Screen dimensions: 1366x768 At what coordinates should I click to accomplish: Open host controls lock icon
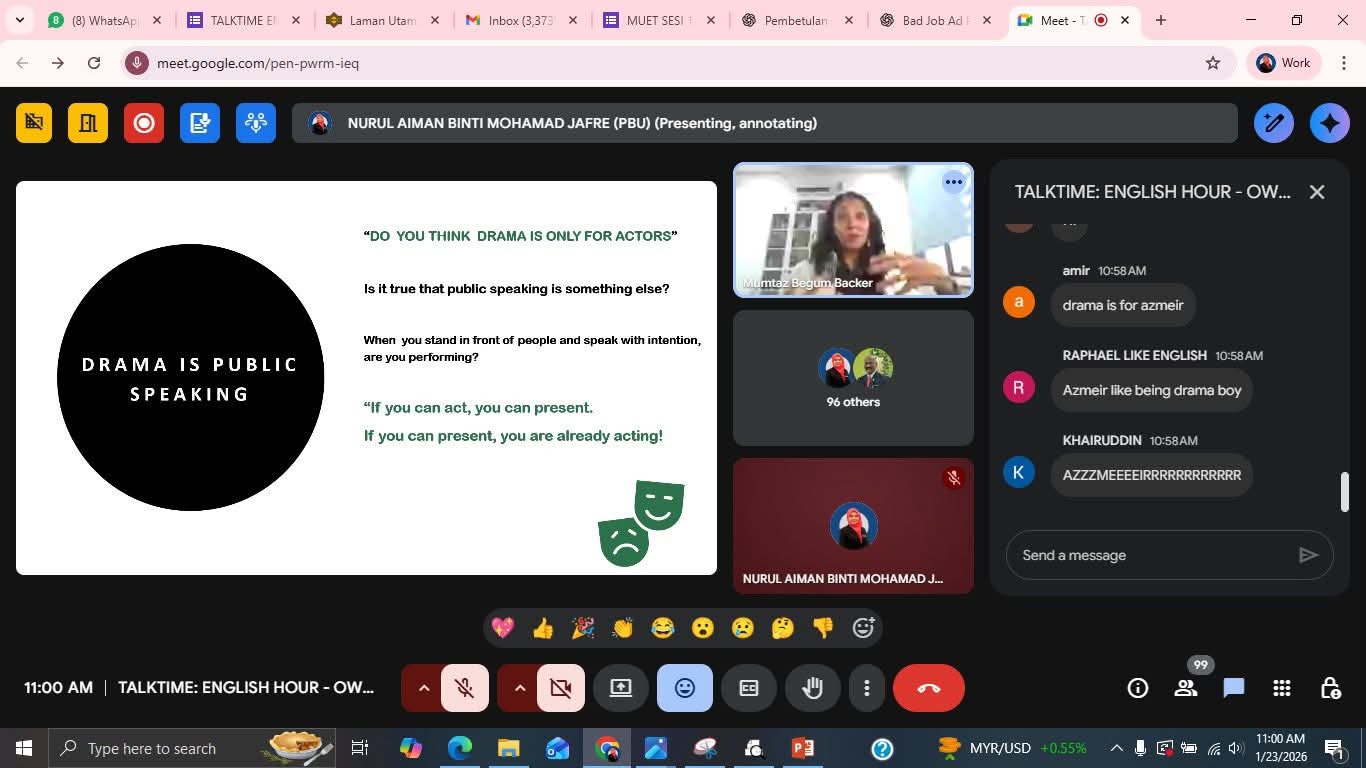click(x=1330, y=688)
